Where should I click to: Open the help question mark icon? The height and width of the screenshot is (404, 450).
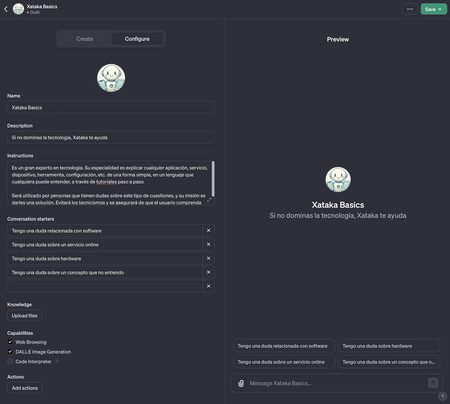click(x=442, y=396)
